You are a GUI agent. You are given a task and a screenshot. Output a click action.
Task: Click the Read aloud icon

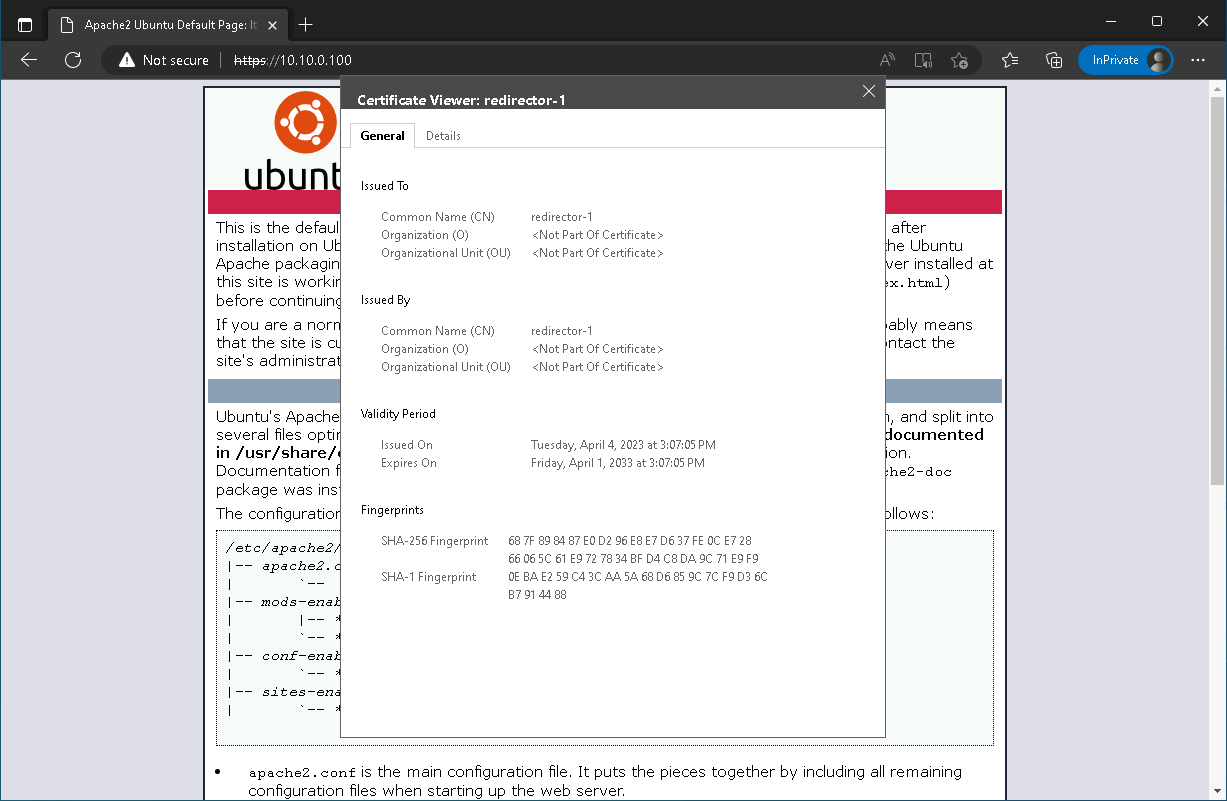pyautogui.click(x=887, y=60)
